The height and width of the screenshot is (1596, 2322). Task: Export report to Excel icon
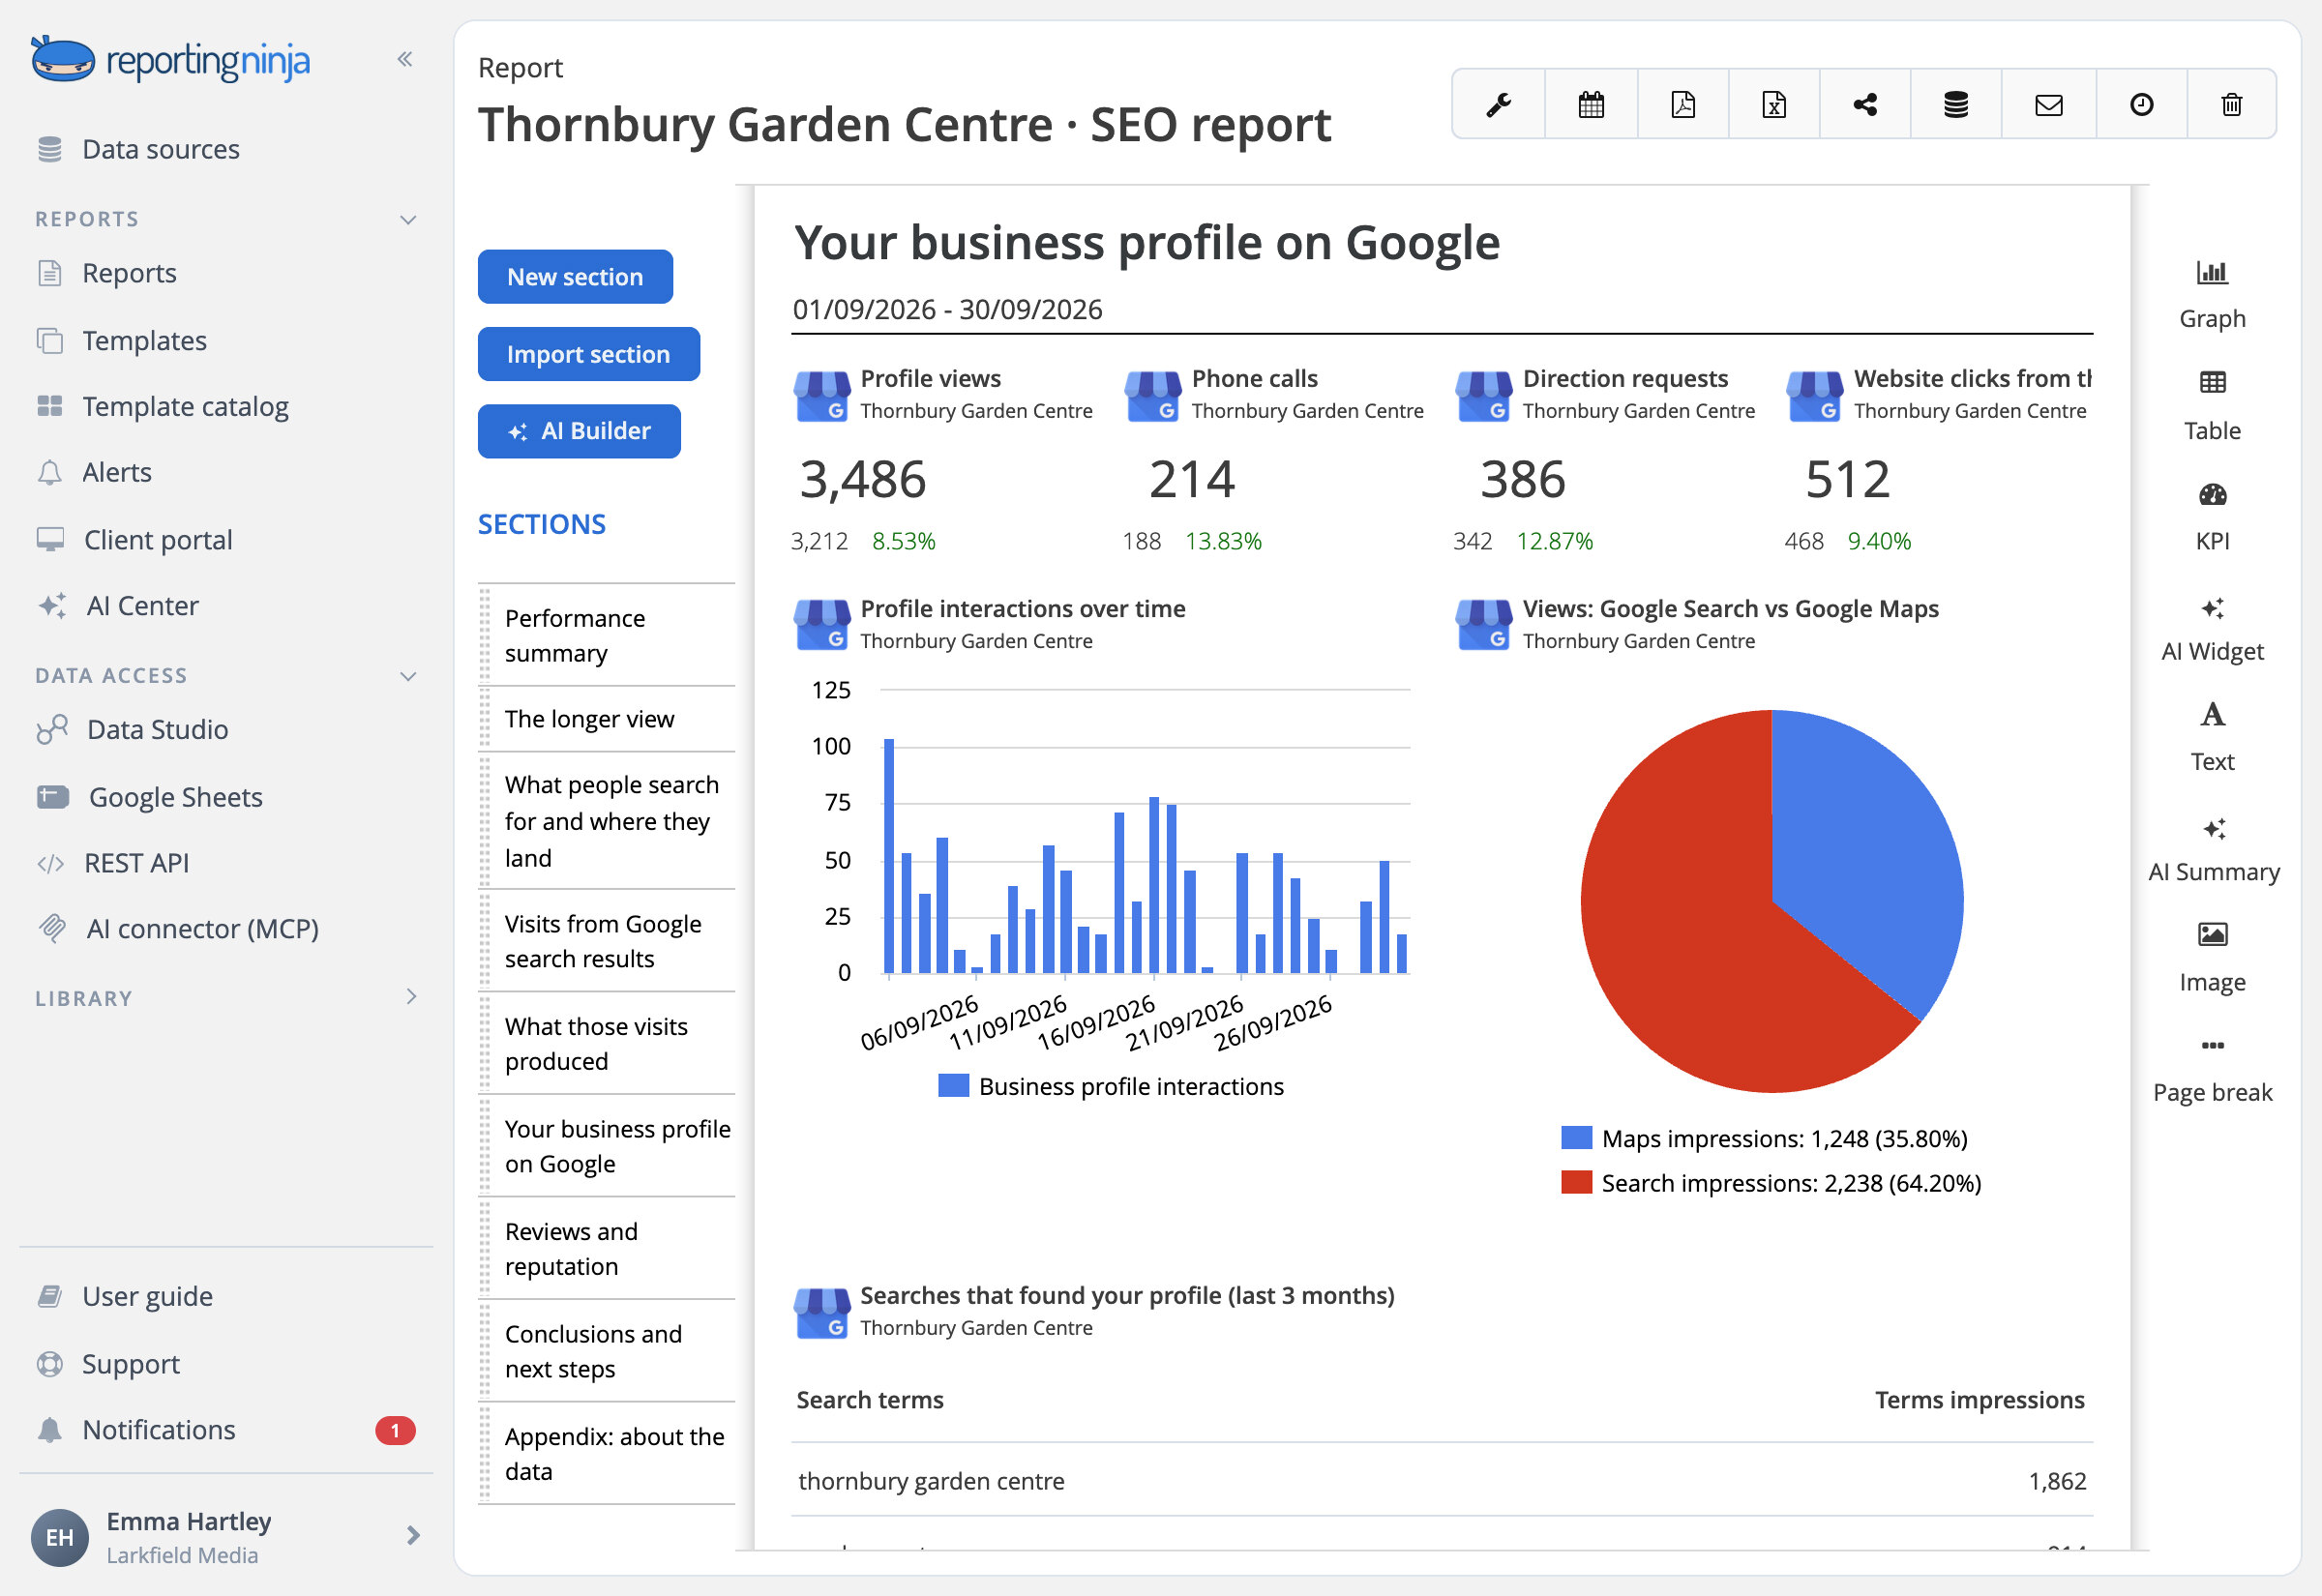pos(1774,104)
